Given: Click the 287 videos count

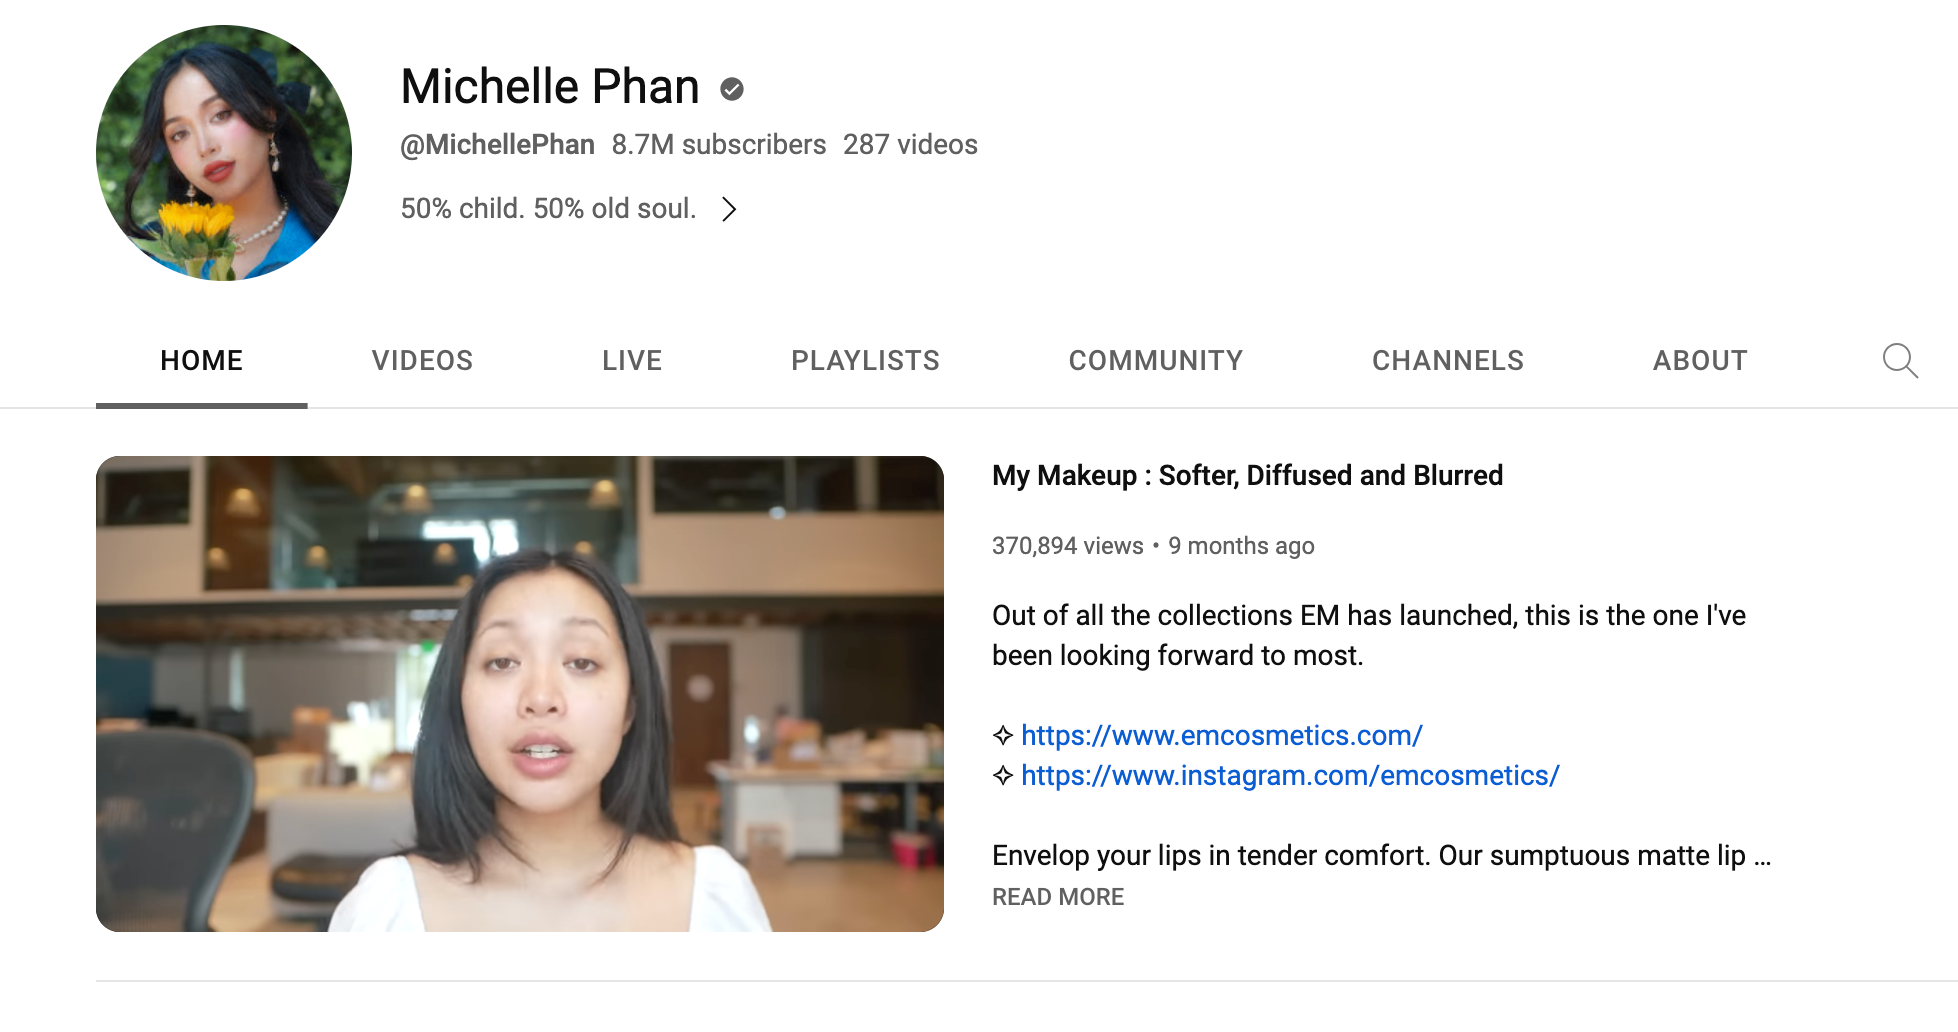Looking at the screenshot, I should click(910, 145).
